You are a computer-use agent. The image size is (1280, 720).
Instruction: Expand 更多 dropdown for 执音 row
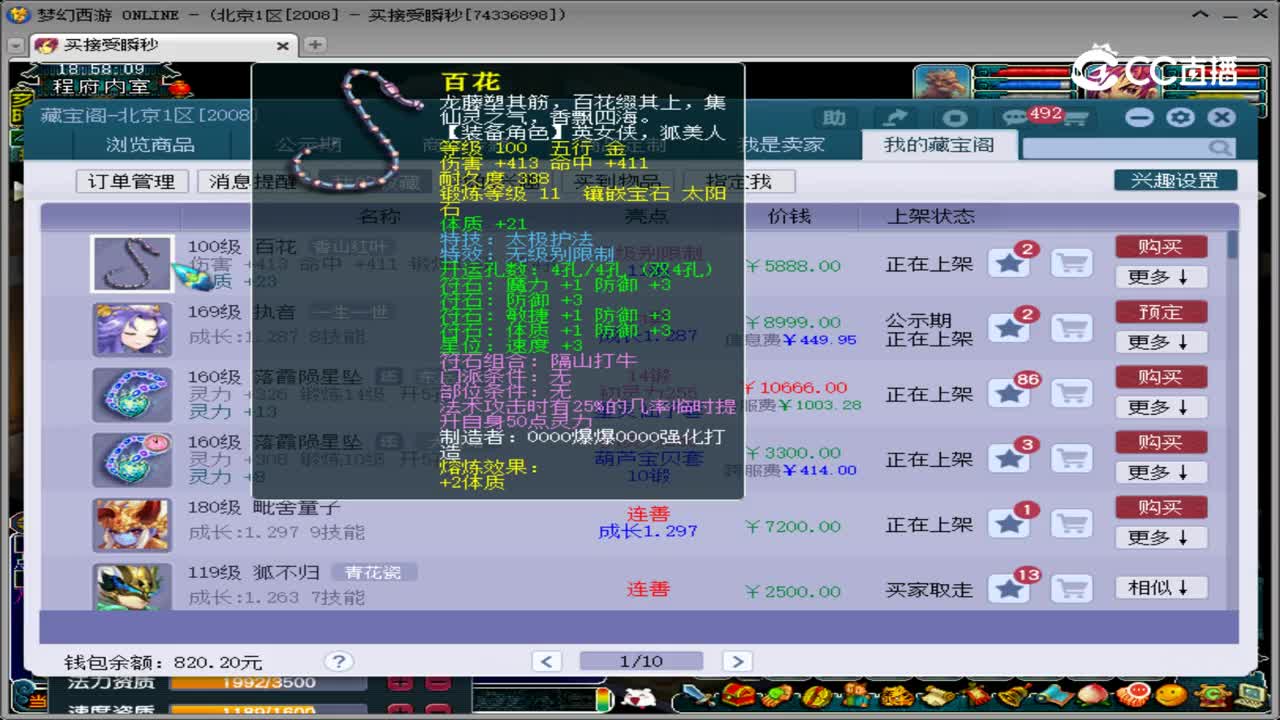click(x=1160, y=342)
